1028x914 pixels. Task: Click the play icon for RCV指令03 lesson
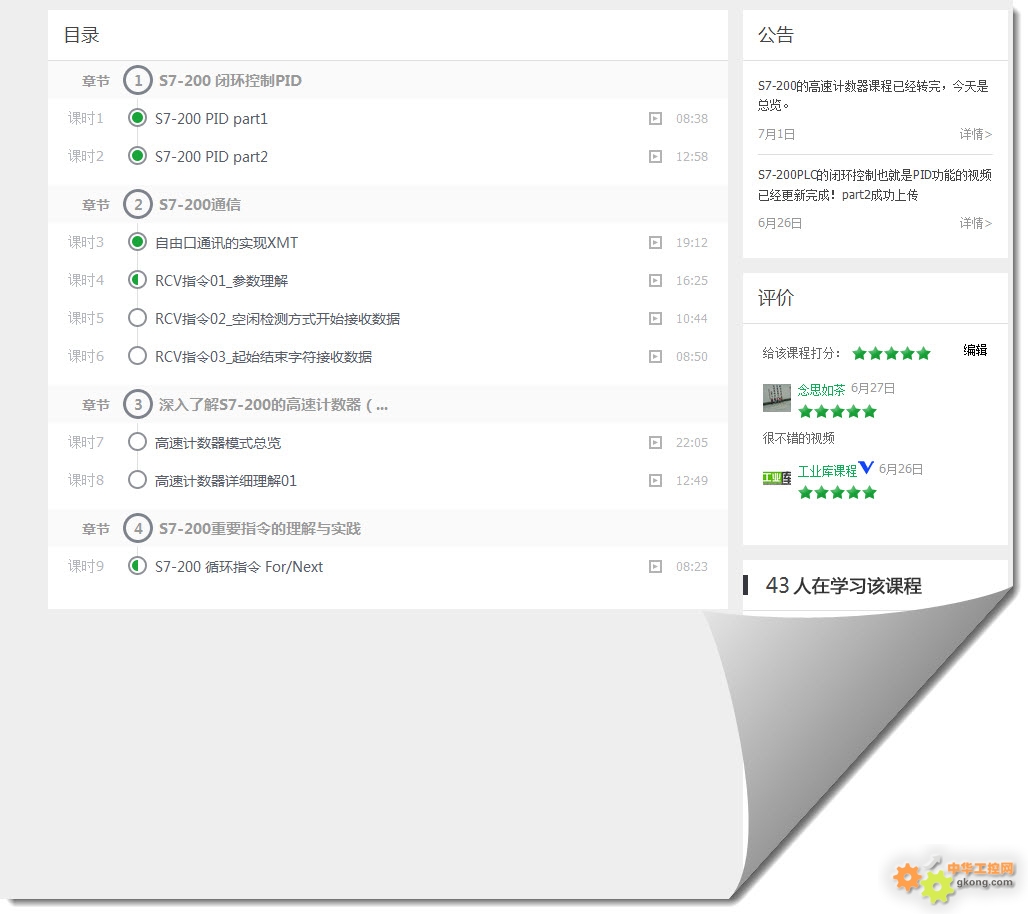click(x=655, y=357)
